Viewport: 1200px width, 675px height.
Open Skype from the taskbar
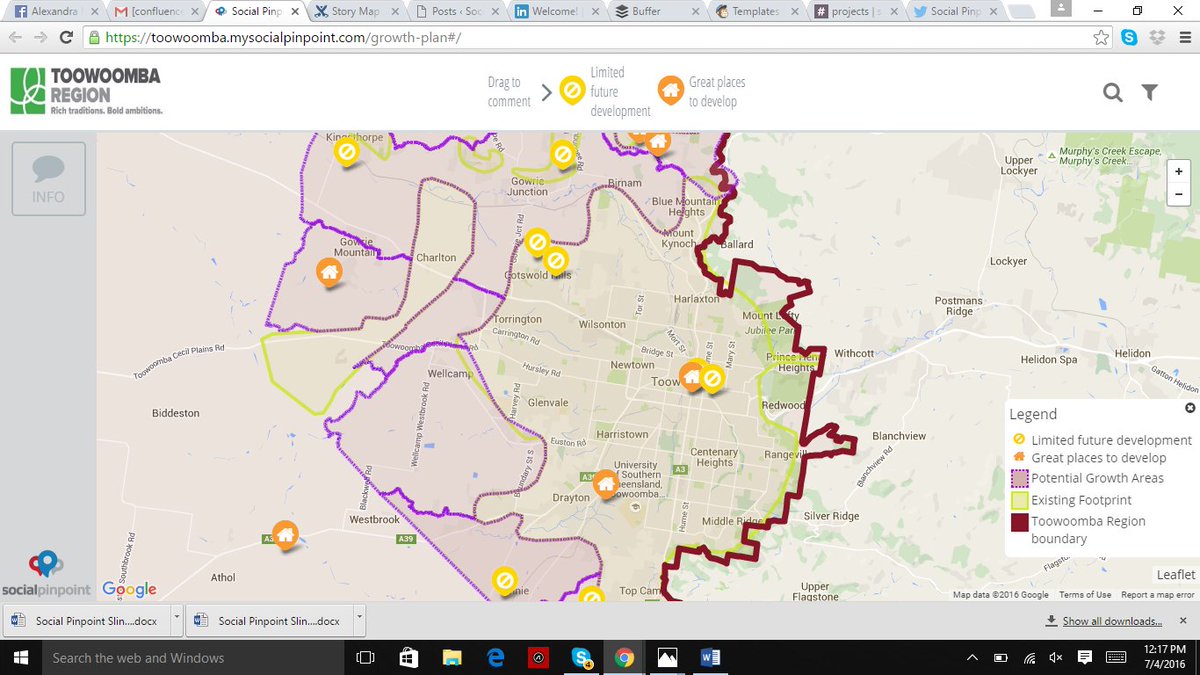click(x=581, y=657)
